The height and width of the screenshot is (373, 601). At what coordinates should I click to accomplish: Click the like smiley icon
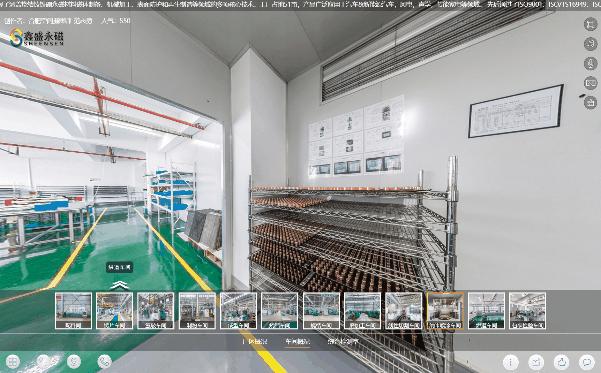(x=74, y=361)
